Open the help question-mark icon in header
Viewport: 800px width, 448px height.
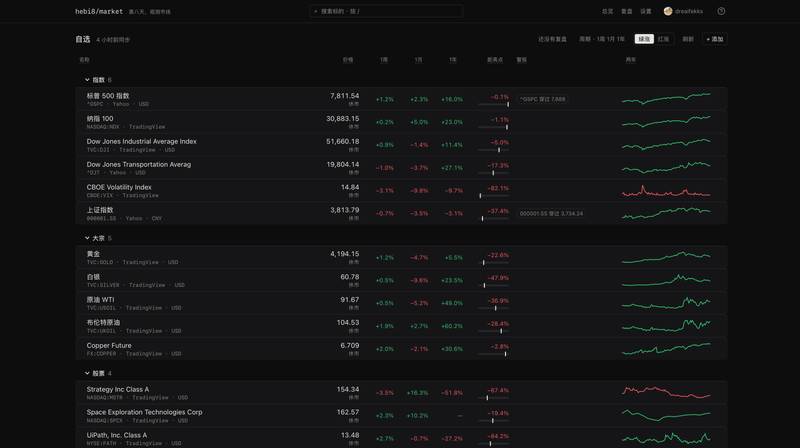tap(721, 11)
